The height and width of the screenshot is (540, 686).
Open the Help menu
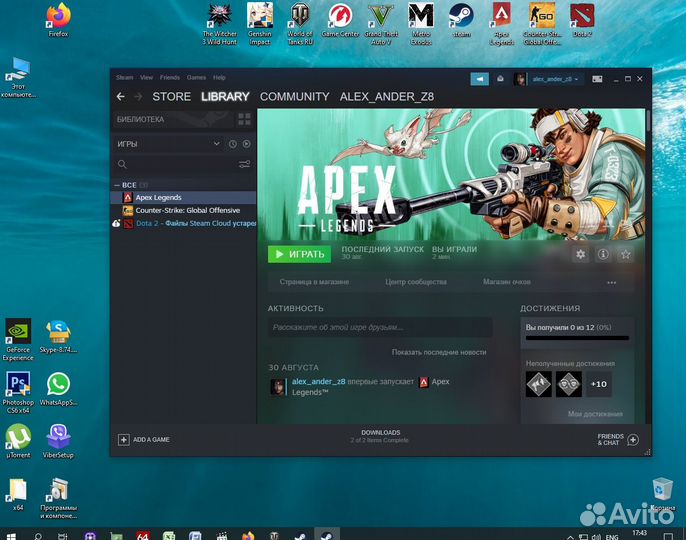coord(219,77)
